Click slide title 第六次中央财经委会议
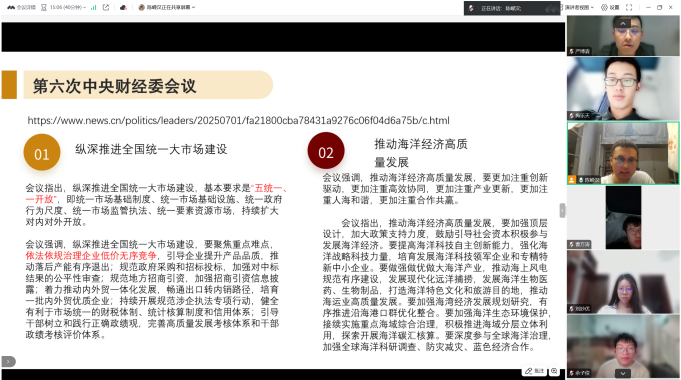The height and width of the screenshot is (380, 681). tap(114, 86)
